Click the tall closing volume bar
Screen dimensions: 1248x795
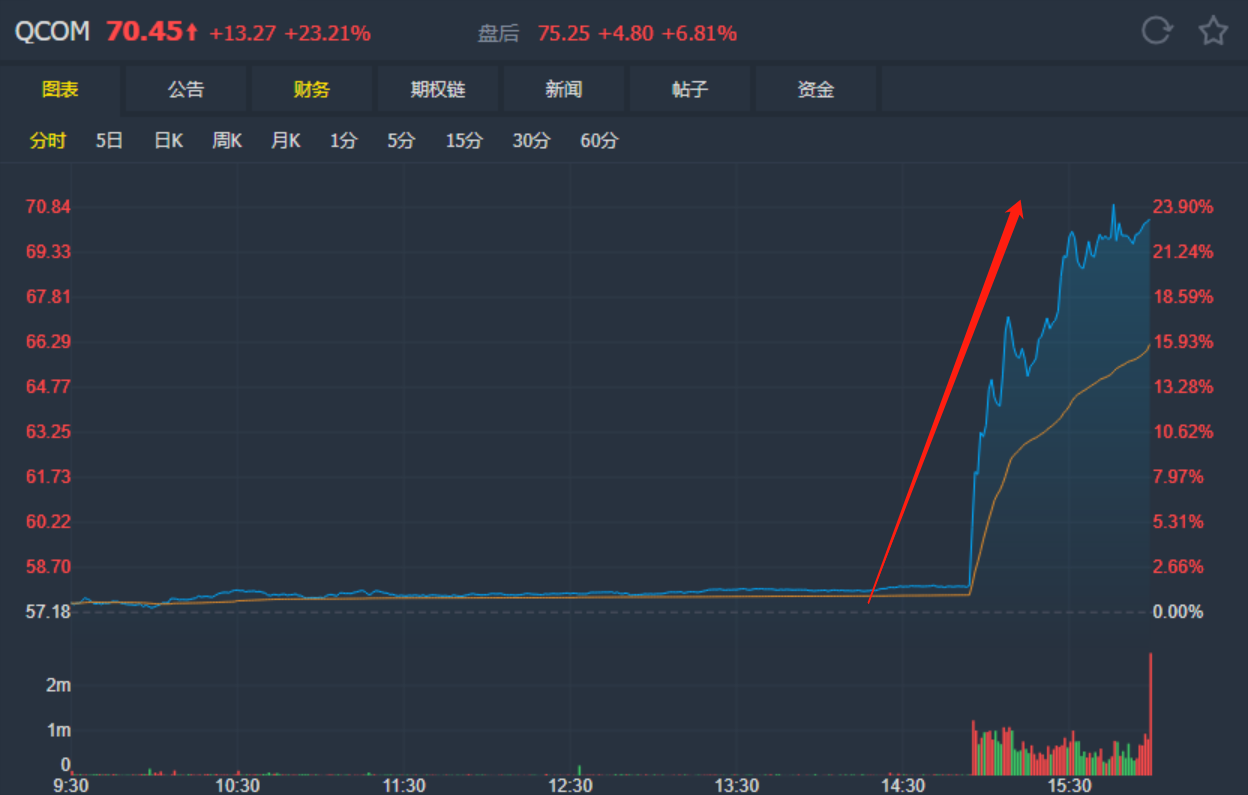click(x=1150, y=713)
